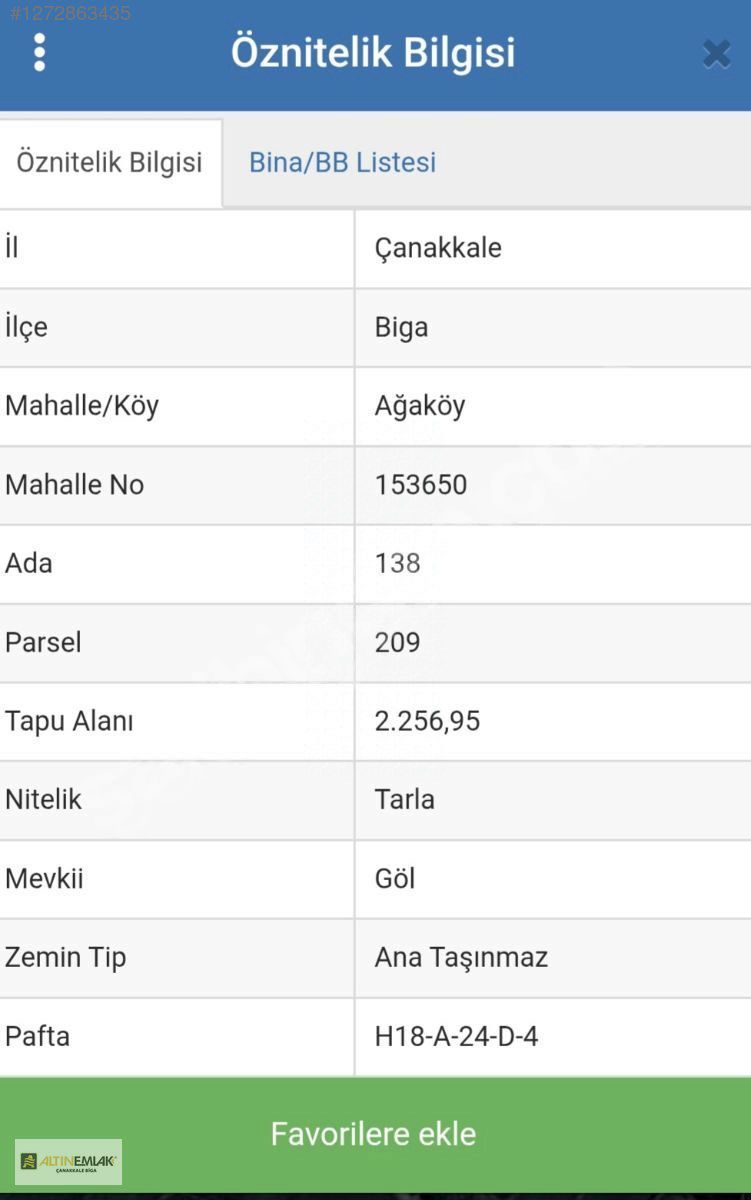This screenshot has height=1200, width=751.
Task: Click the Altın Emlak logo
Action: pyautogui.click(x=68, y=1162)
